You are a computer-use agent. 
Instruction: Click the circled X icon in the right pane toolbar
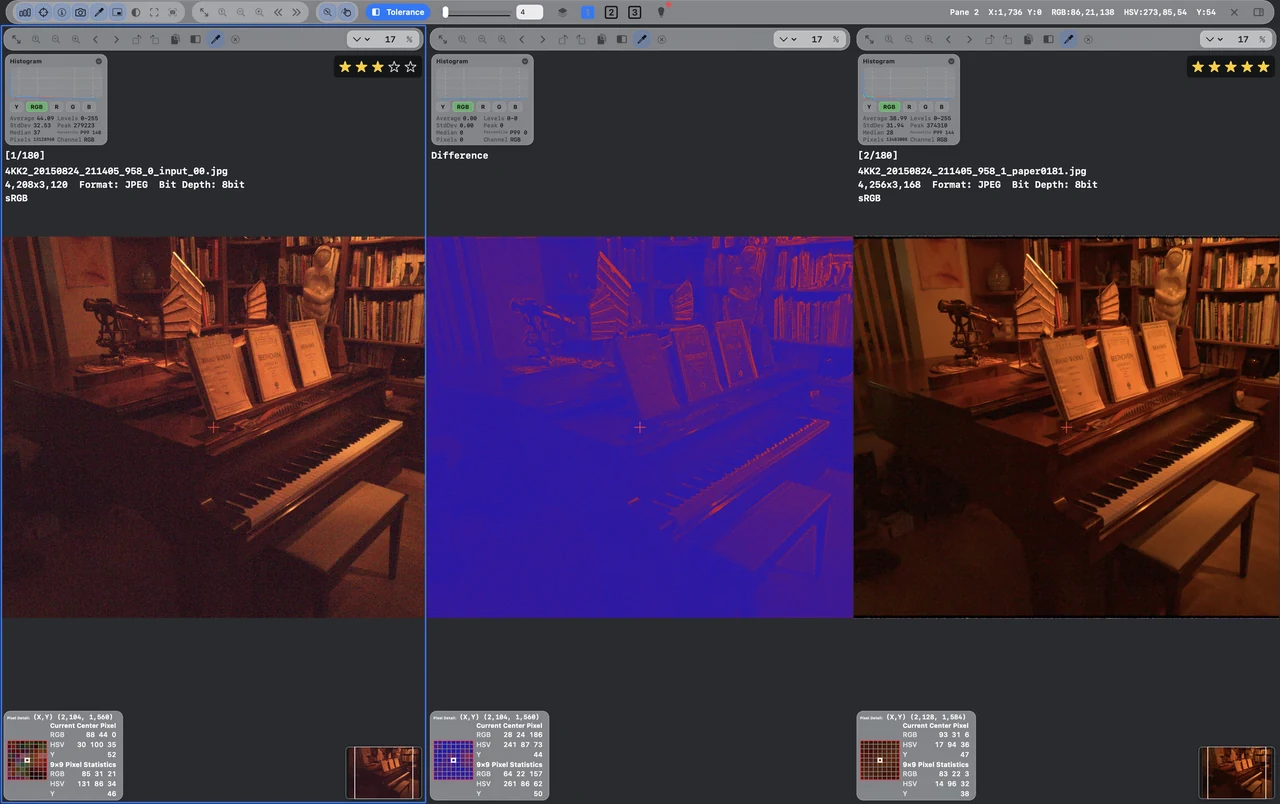point(1089,39)
